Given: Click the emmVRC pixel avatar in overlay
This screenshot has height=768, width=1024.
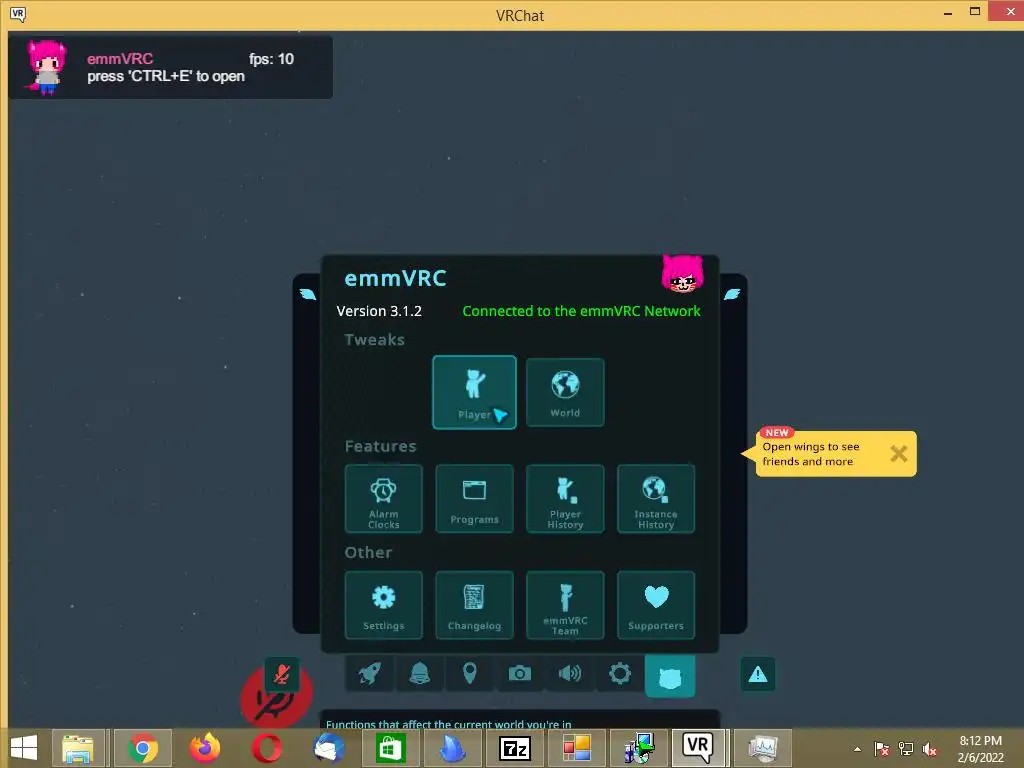Looking at the screenshot, I should pos(46,67).
